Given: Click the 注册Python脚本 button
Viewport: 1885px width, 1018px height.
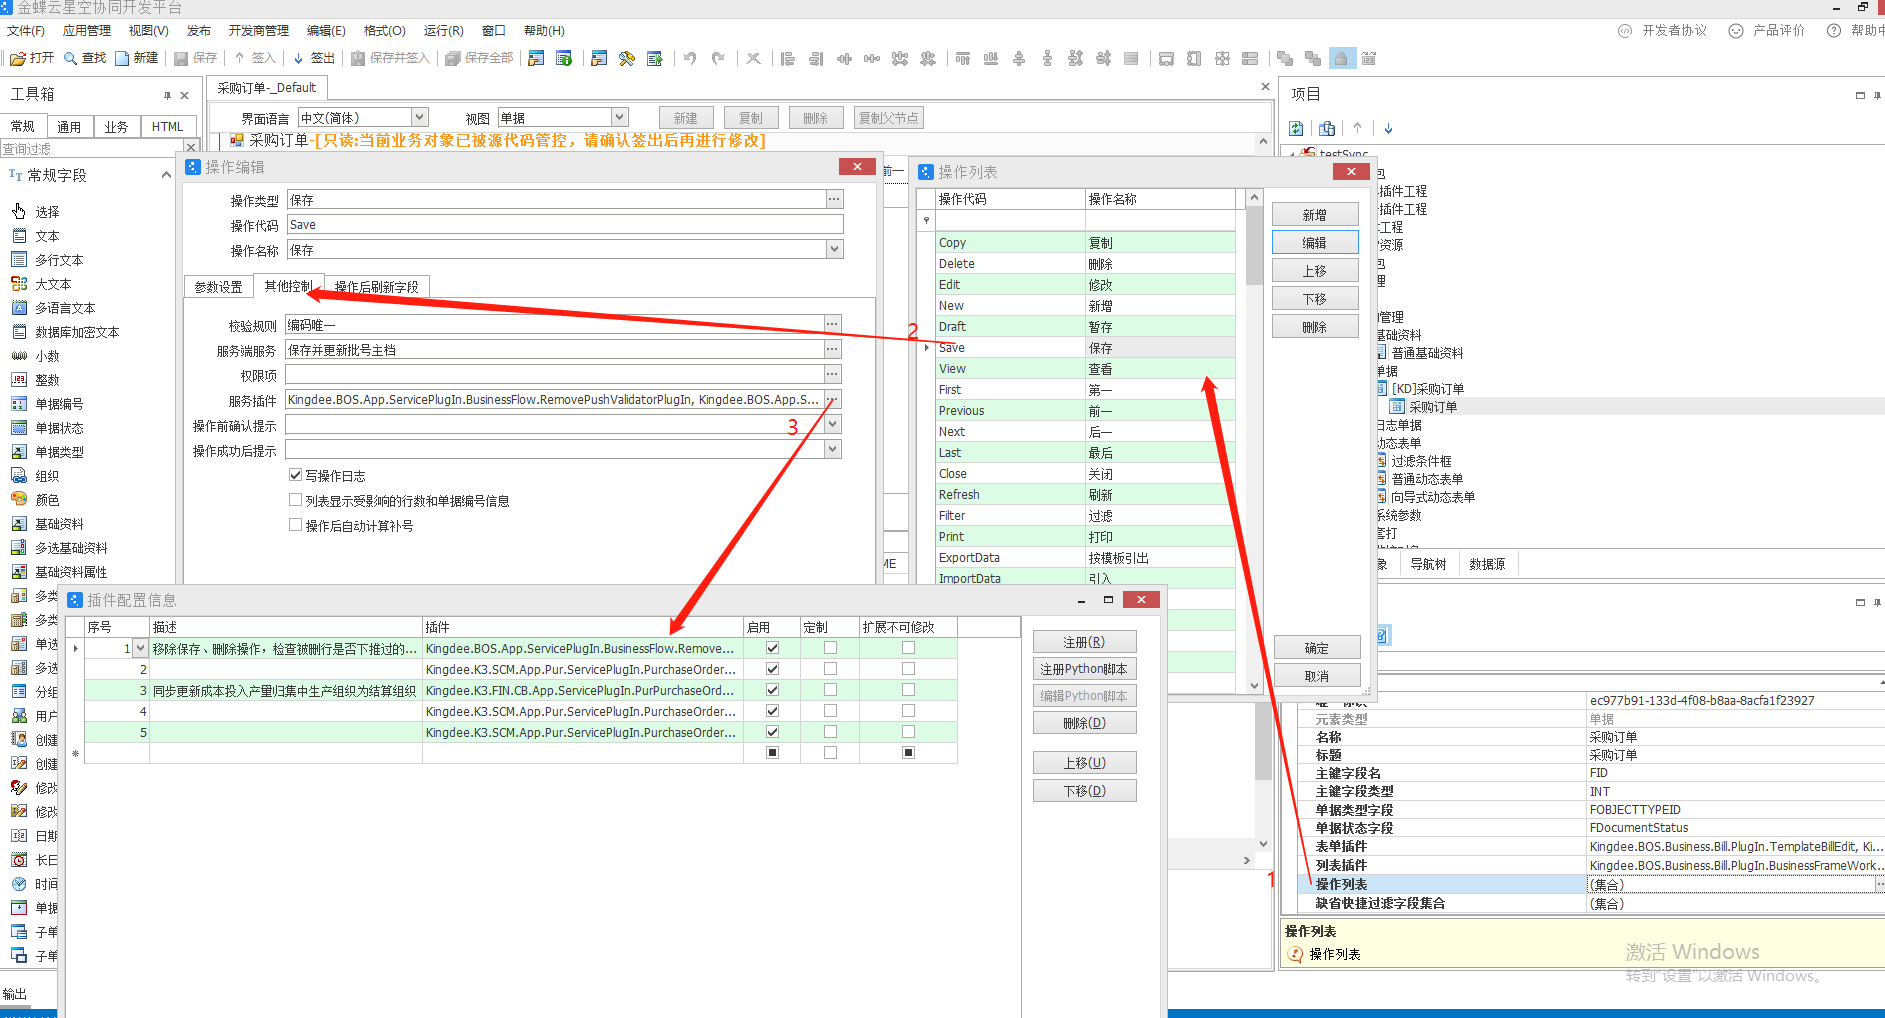Looking at the screenshot, I should [x=1084, y=669].
